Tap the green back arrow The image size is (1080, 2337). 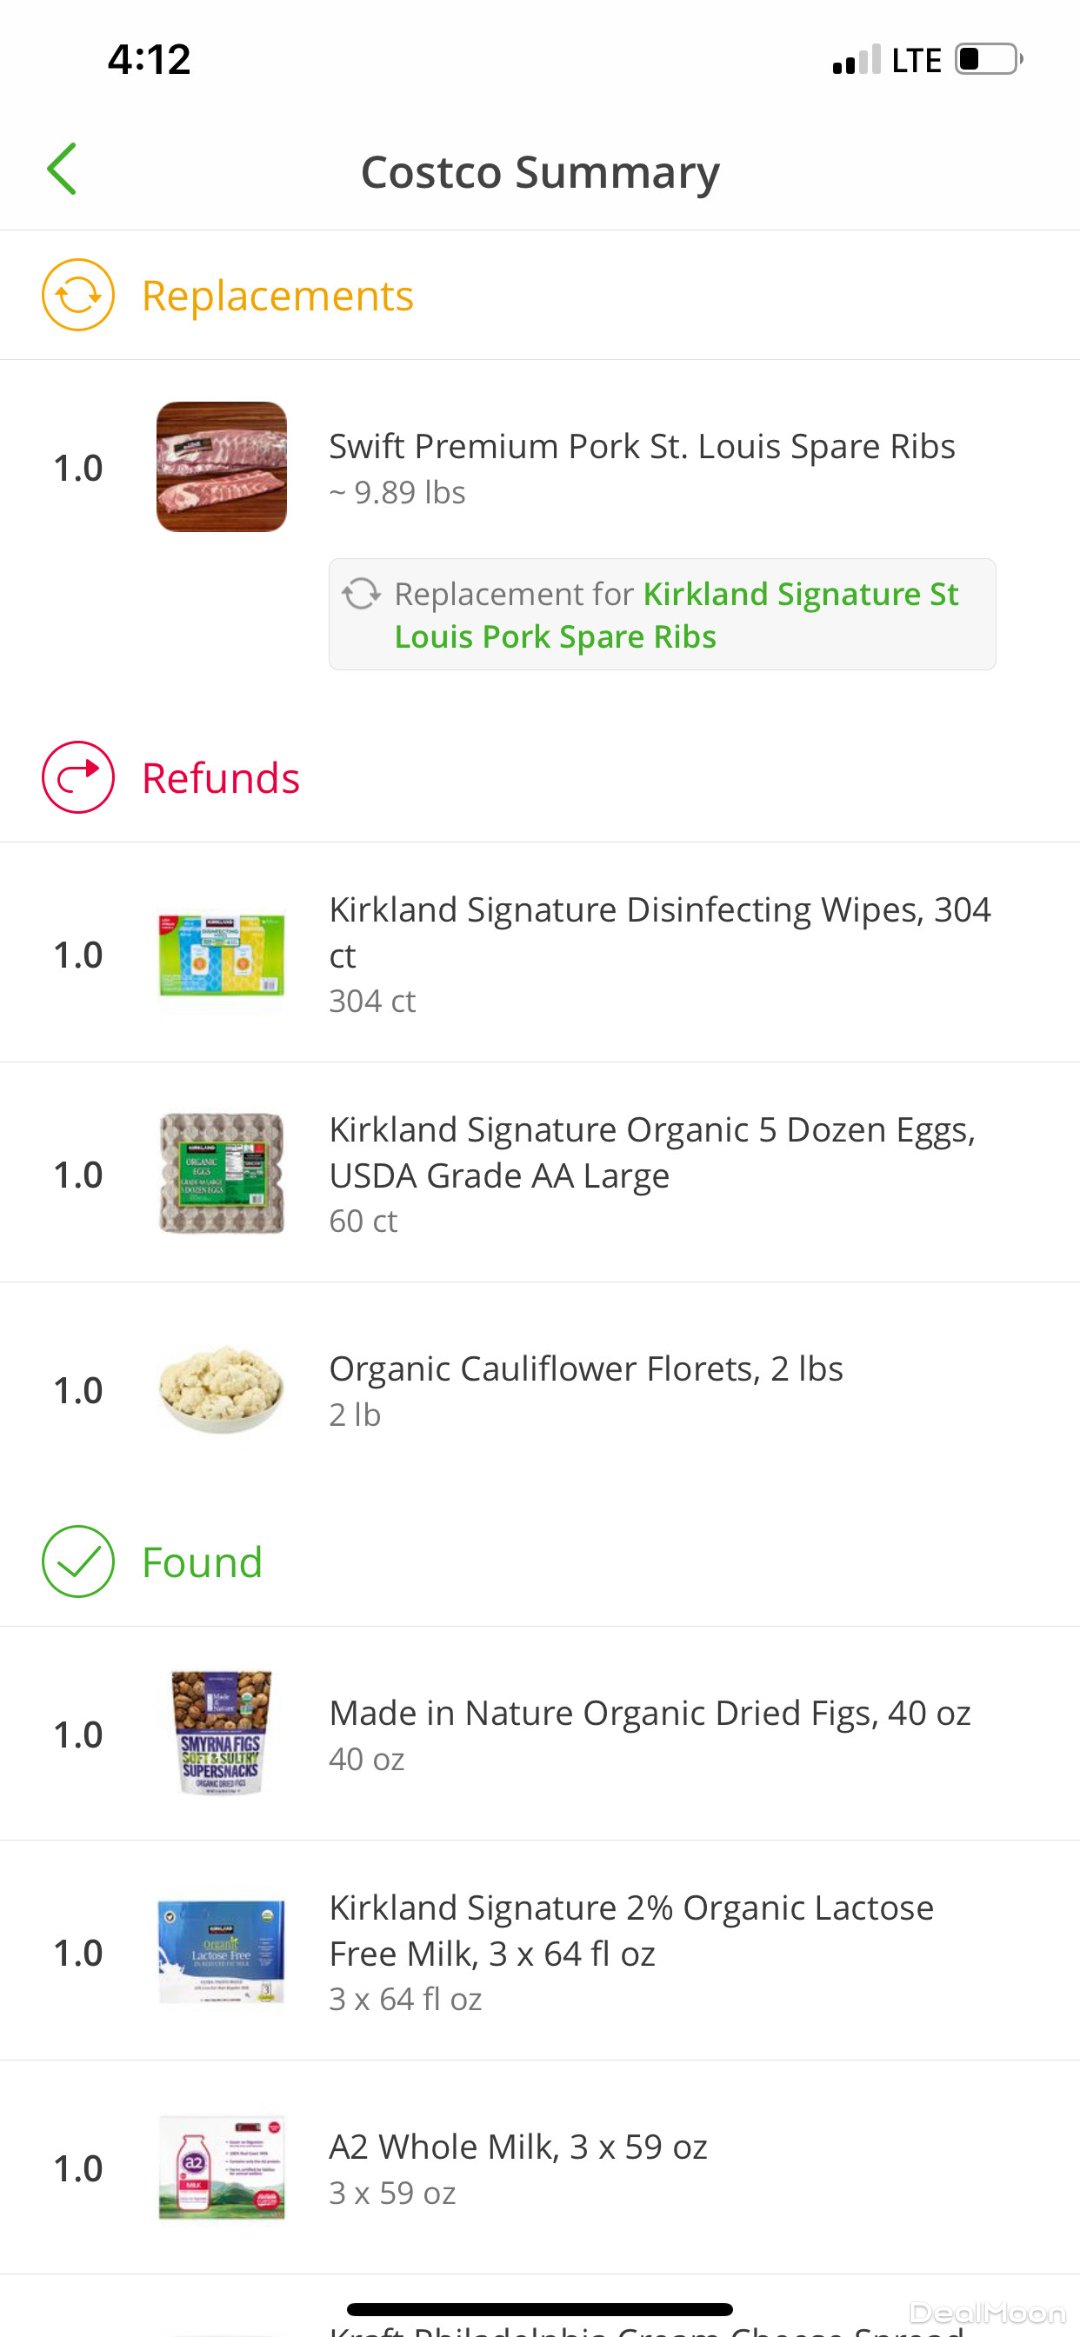pyautogui.click(x=62, y=169)
